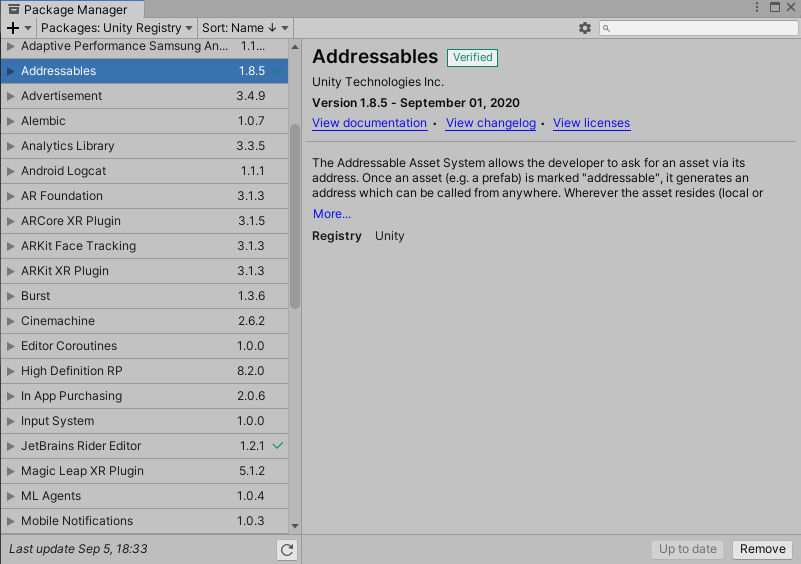Click the list scroll up arrow
Screen dimensions: 801x564
(x=295, y=47)
